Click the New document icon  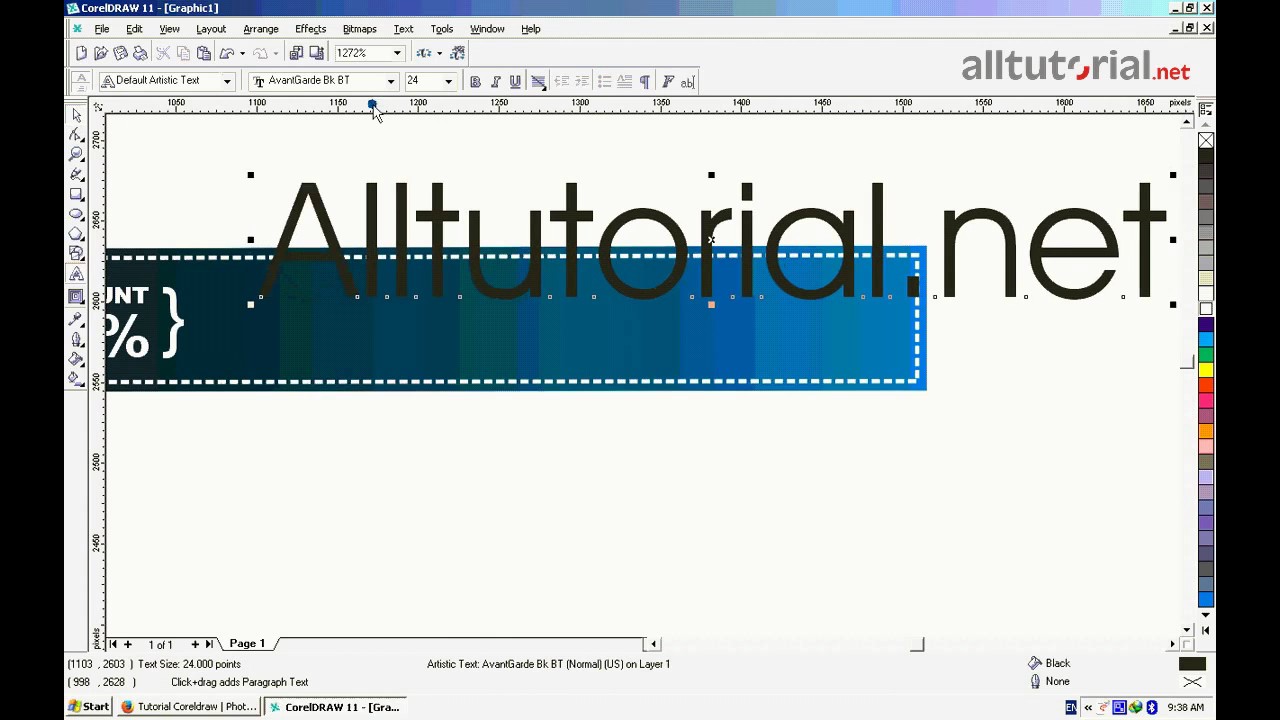81,53
